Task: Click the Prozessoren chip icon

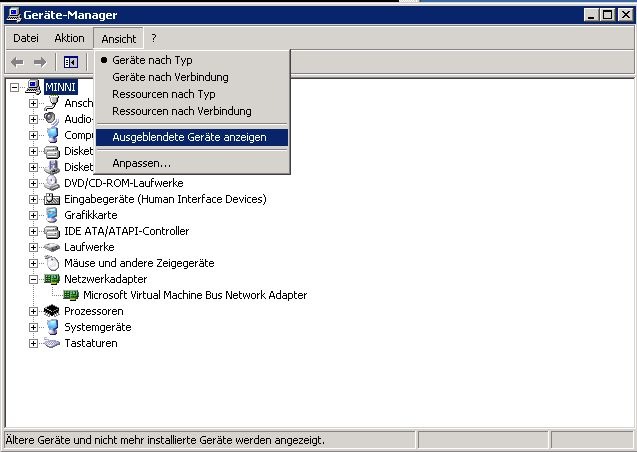Action: click(x=52, y=311)
